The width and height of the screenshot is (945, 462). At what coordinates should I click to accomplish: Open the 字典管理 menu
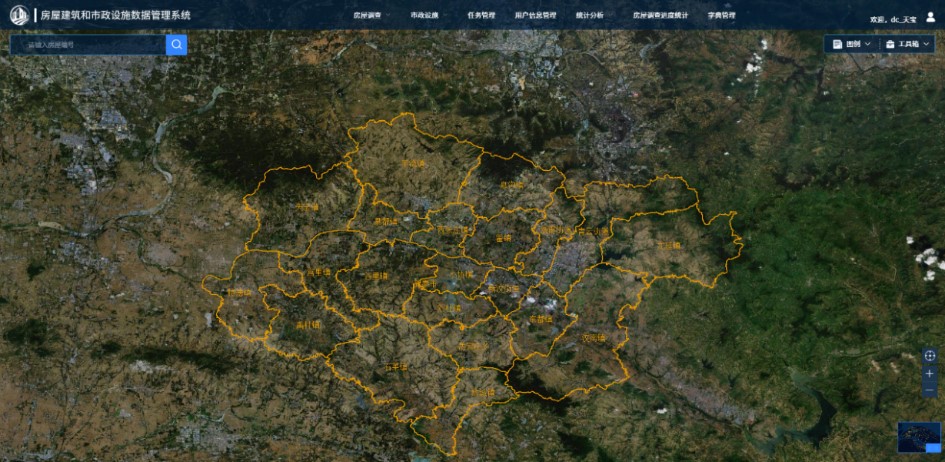click(721, 16)
